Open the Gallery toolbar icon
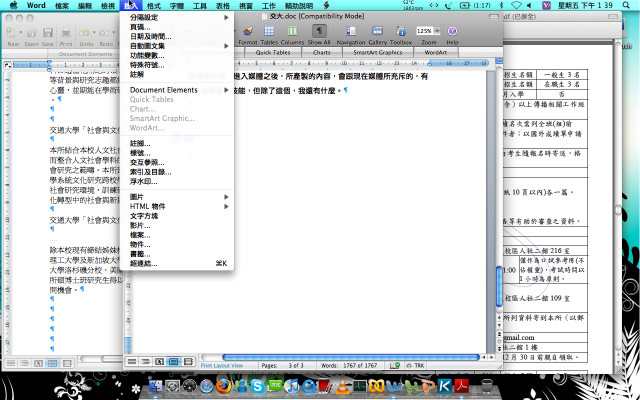 click(378, 31)
